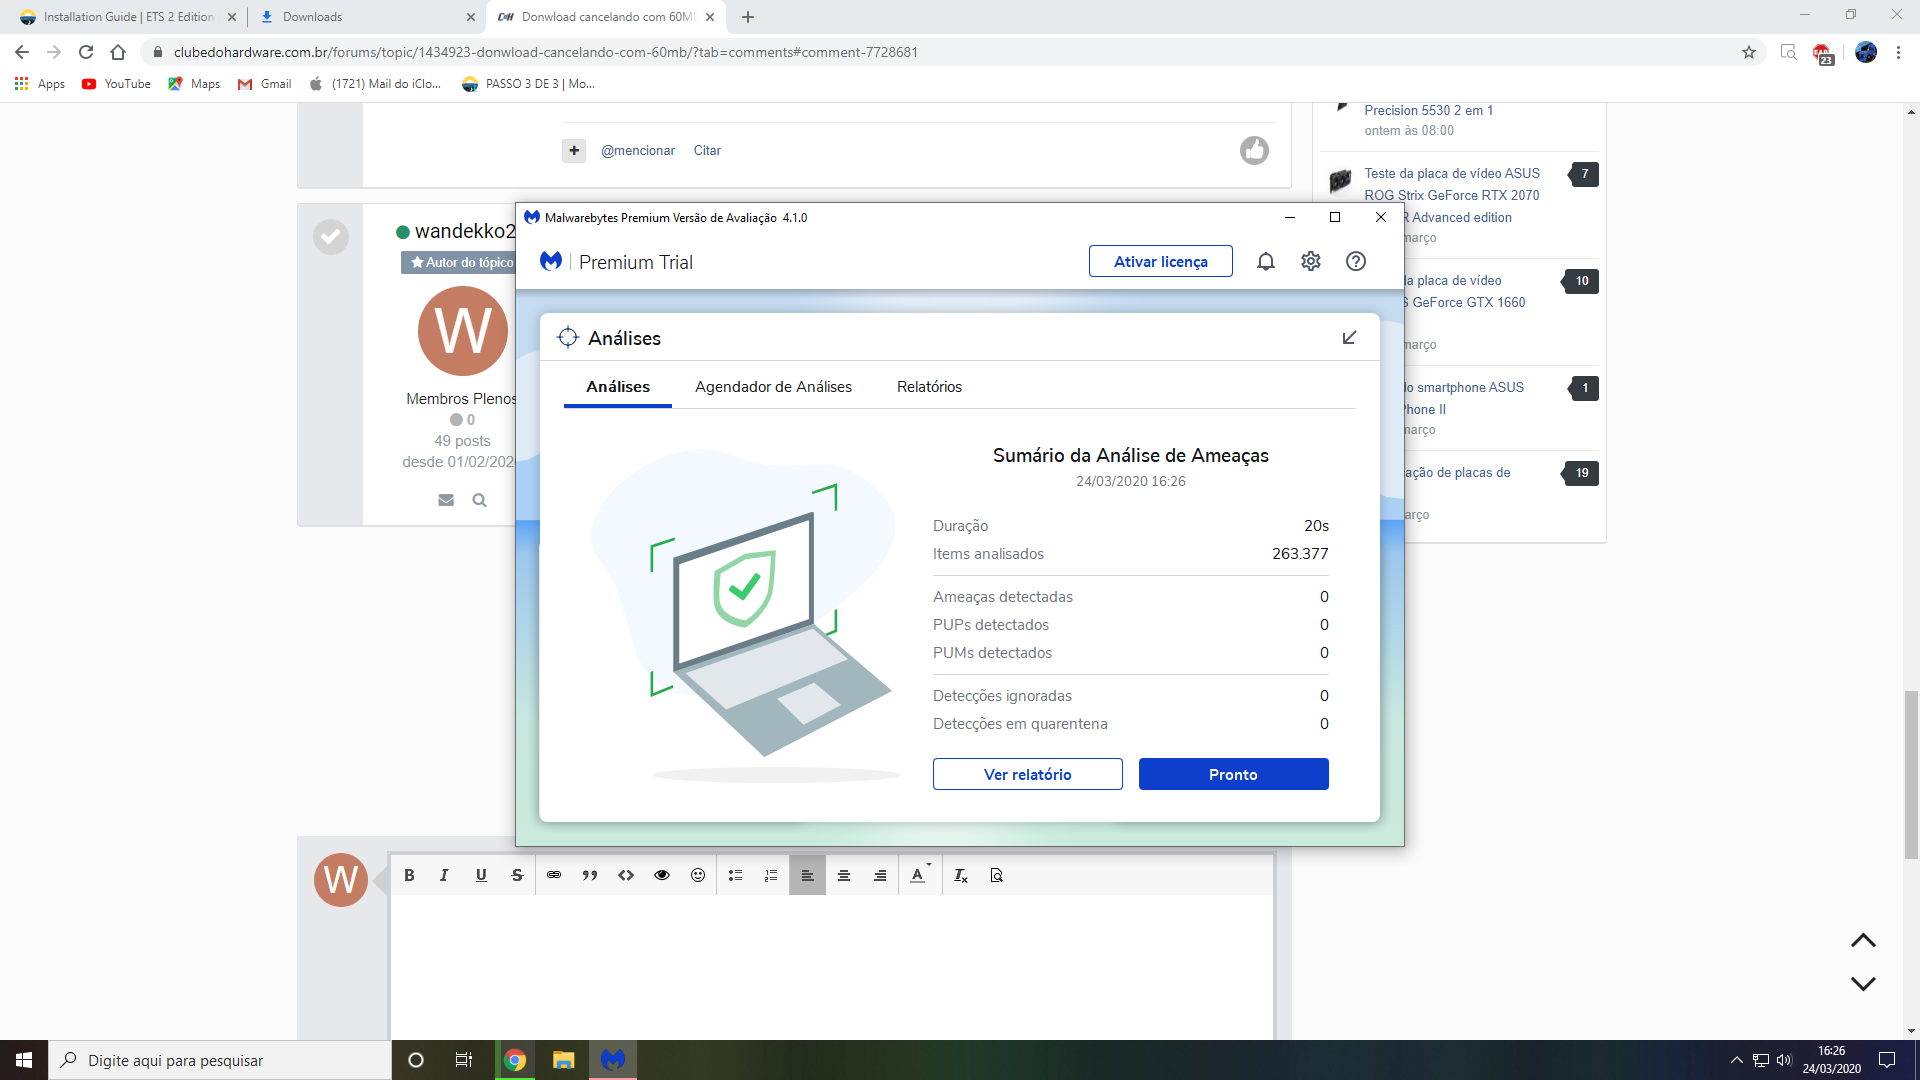Open Malwarebytes settings gear
Image resolution: width=1920 pixels, height=1080 pixels.
tap(1310, 261)
